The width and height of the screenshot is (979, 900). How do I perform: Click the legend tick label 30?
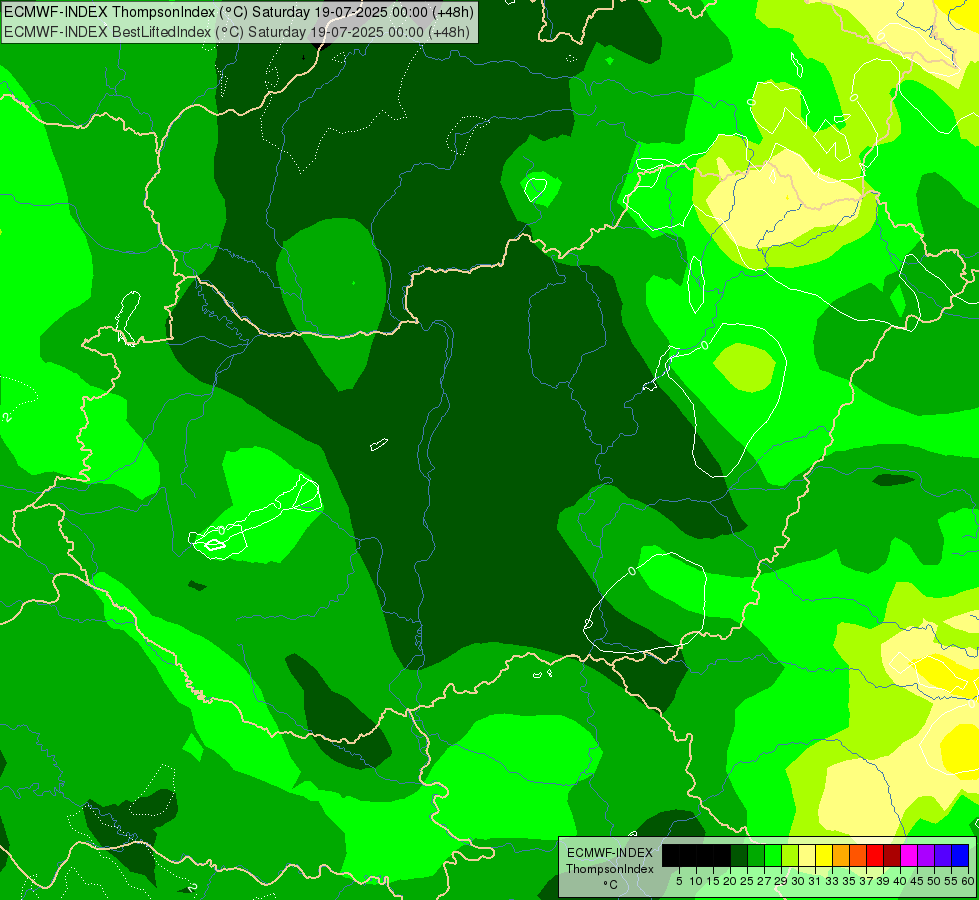tap(799, 881)
